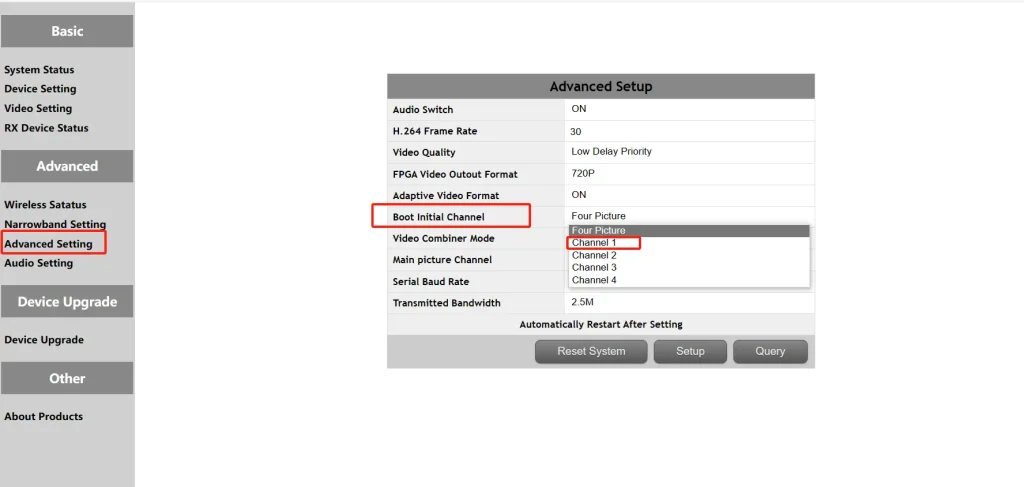Image resolution: width=1024 pixels, height=487 pixels.
Task: Open System Status page
Action: [39, 70]
